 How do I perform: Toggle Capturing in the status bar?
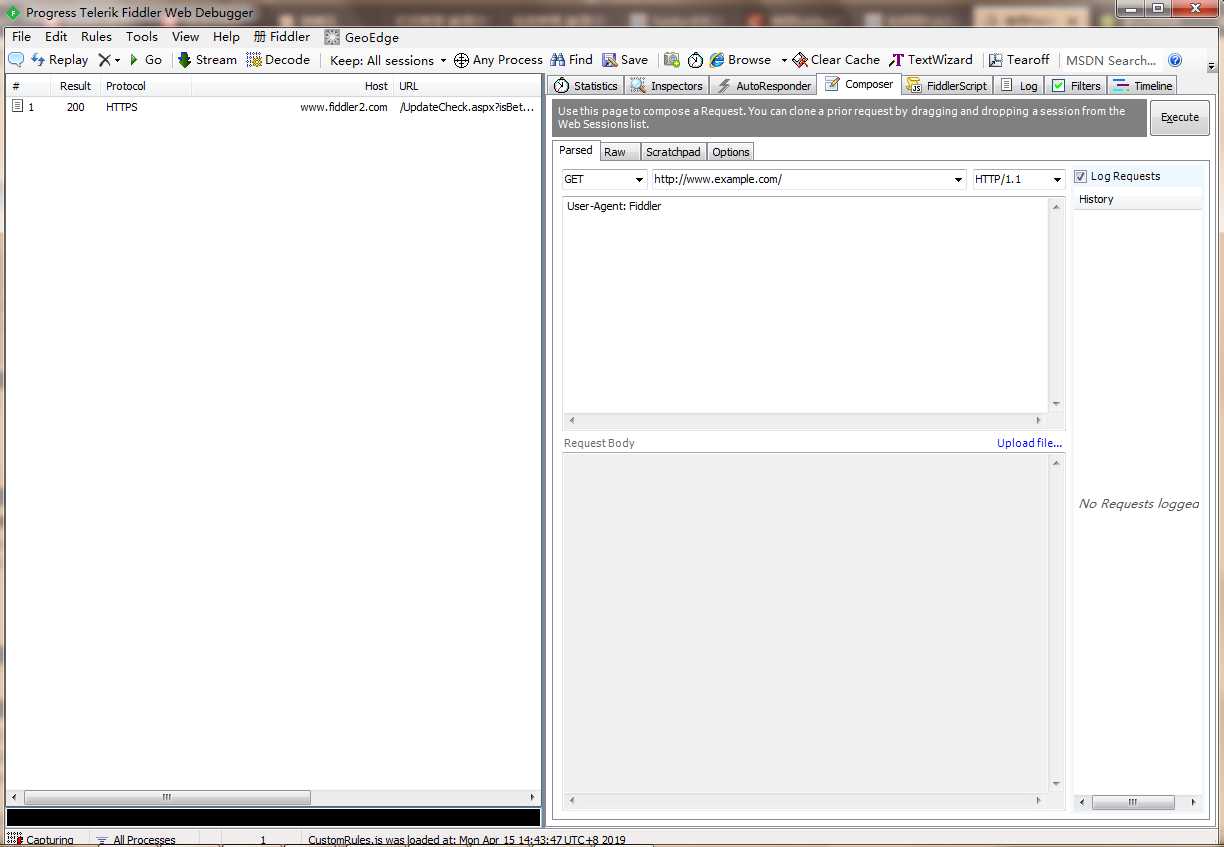pyautogui.click(x=41, y=840)
